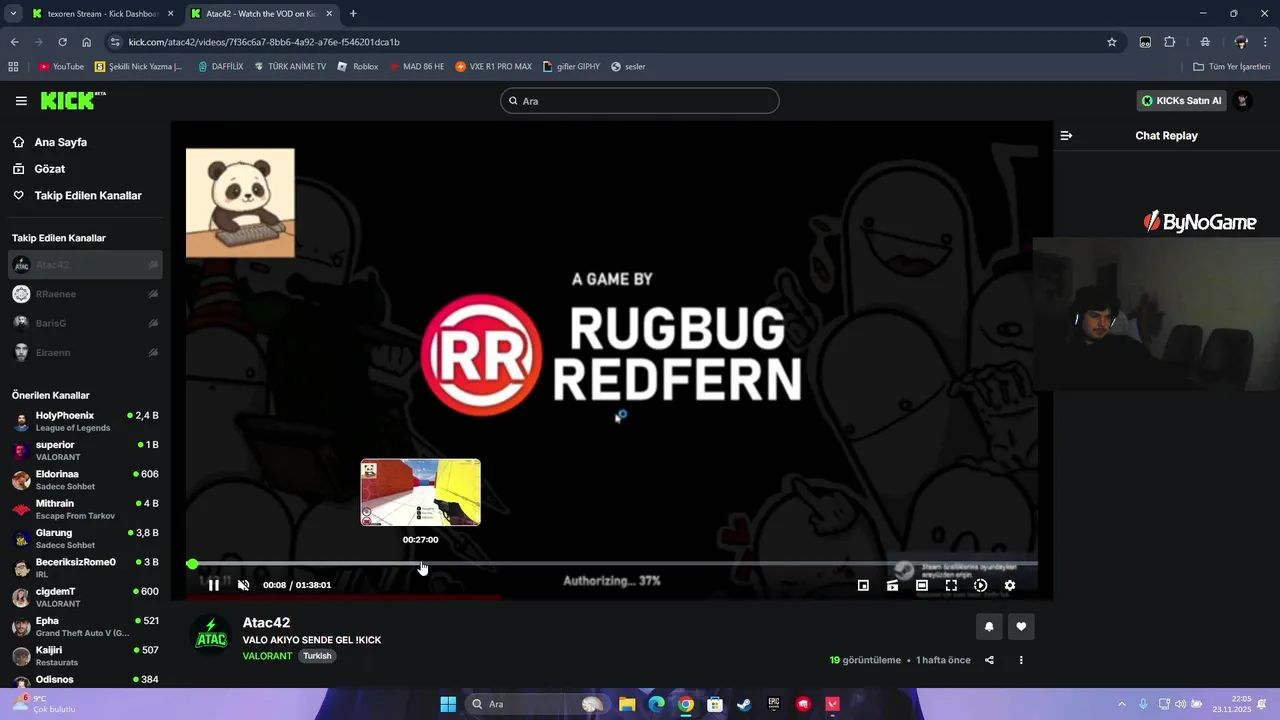The height and width of the screenshot is (720, 1280).
Task: Enable mini player mode in video controls
Action: (x=863, y=586)
